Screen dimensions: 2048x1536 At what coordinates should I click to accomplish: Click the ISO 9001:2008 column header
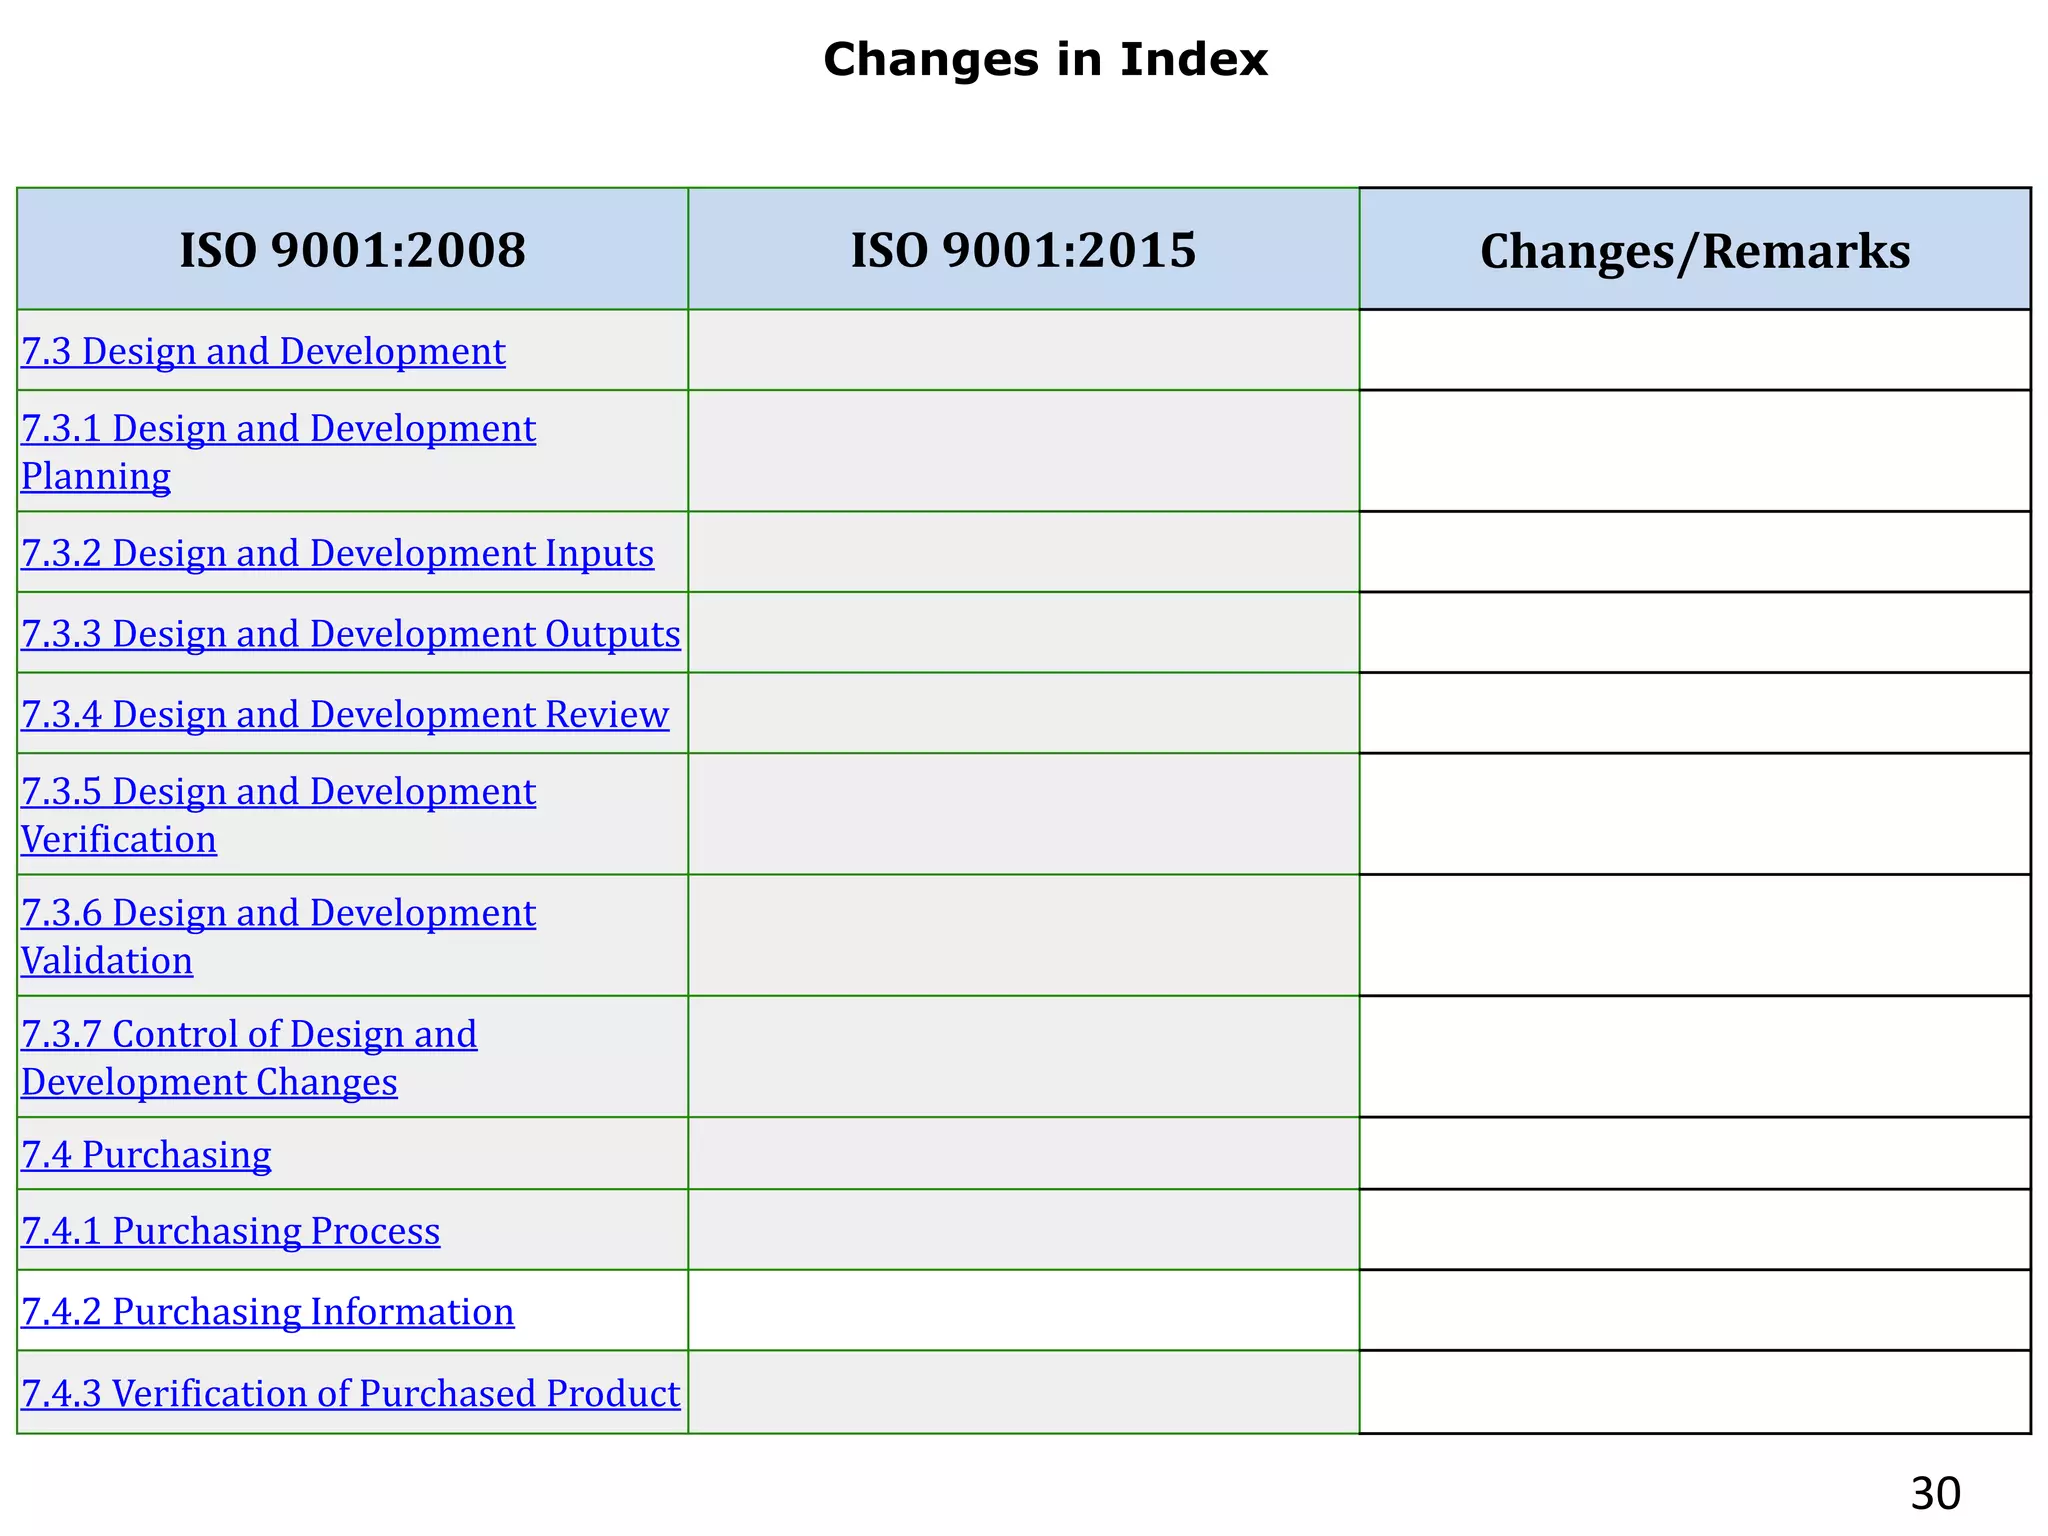(x=352, y=250)
